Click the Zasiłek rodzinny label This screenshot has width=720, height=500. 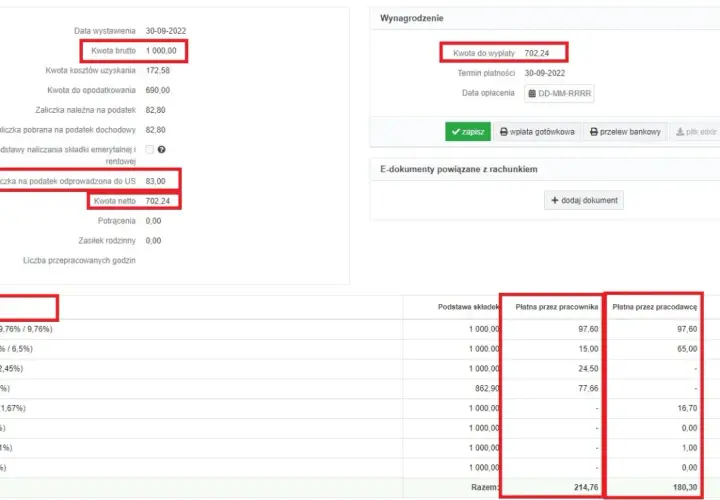[x=107, y=241]
